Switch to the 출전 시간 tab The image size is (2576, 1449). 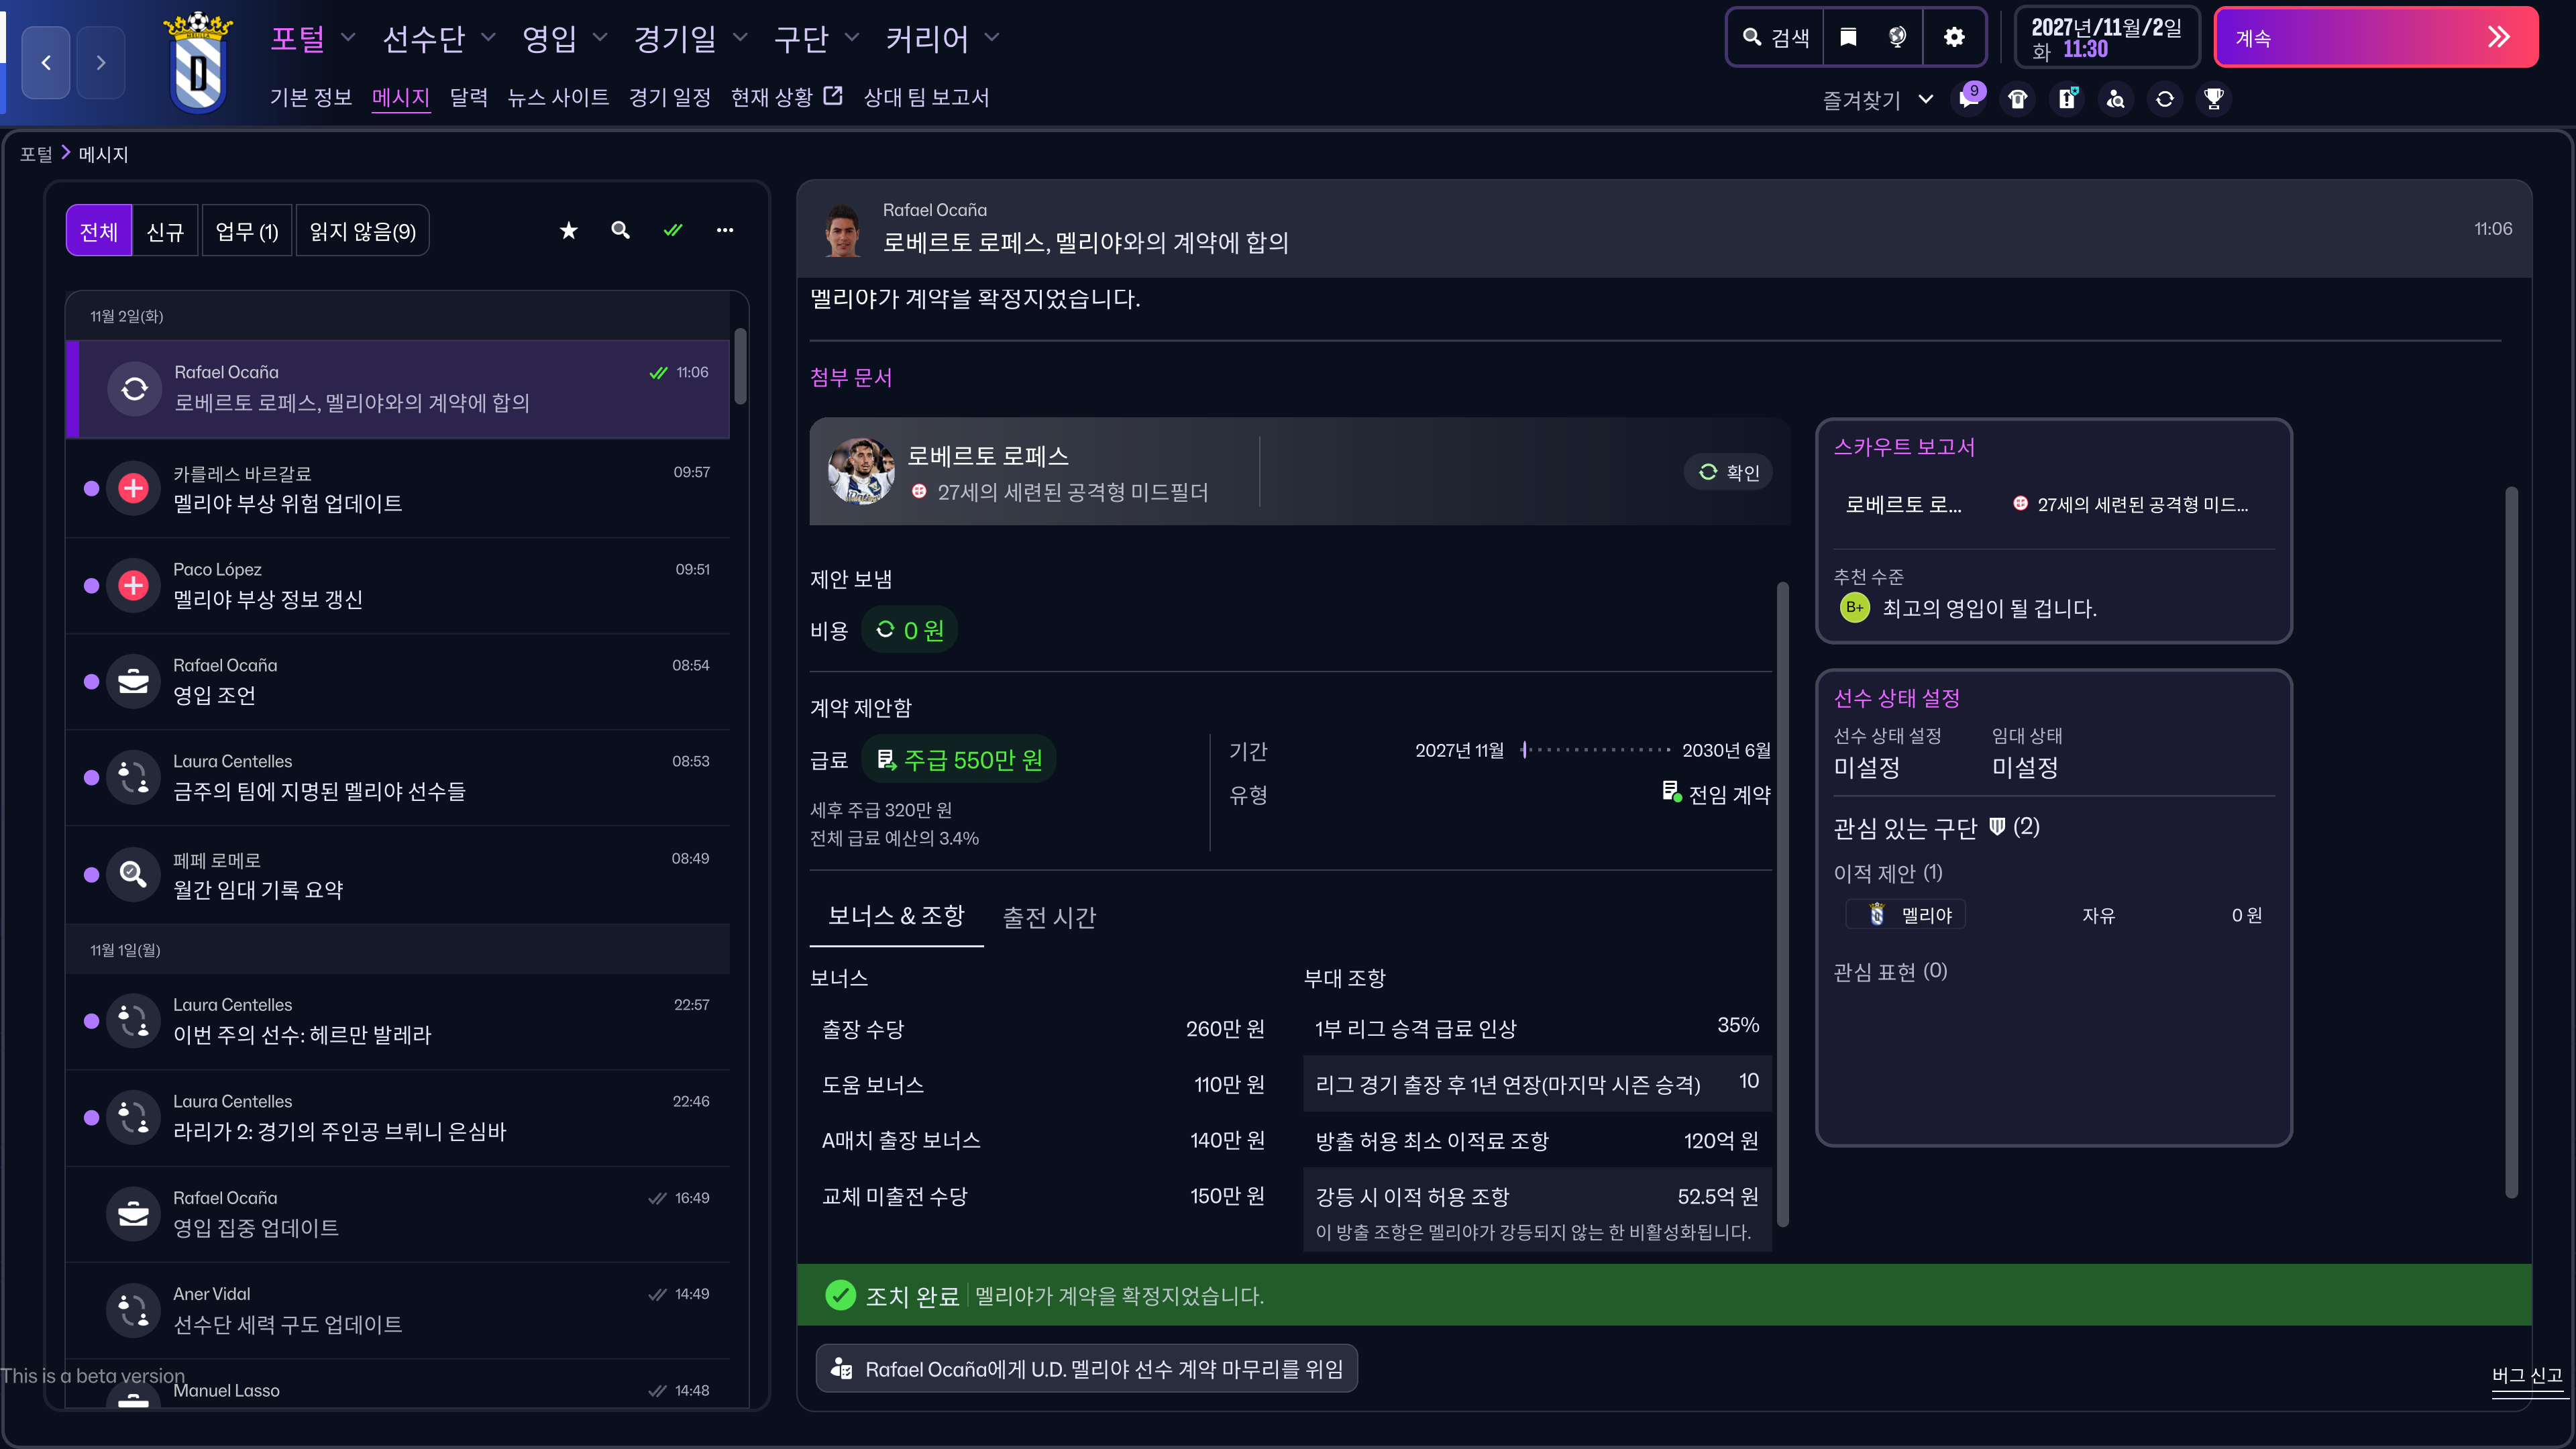click(1049, 917)
